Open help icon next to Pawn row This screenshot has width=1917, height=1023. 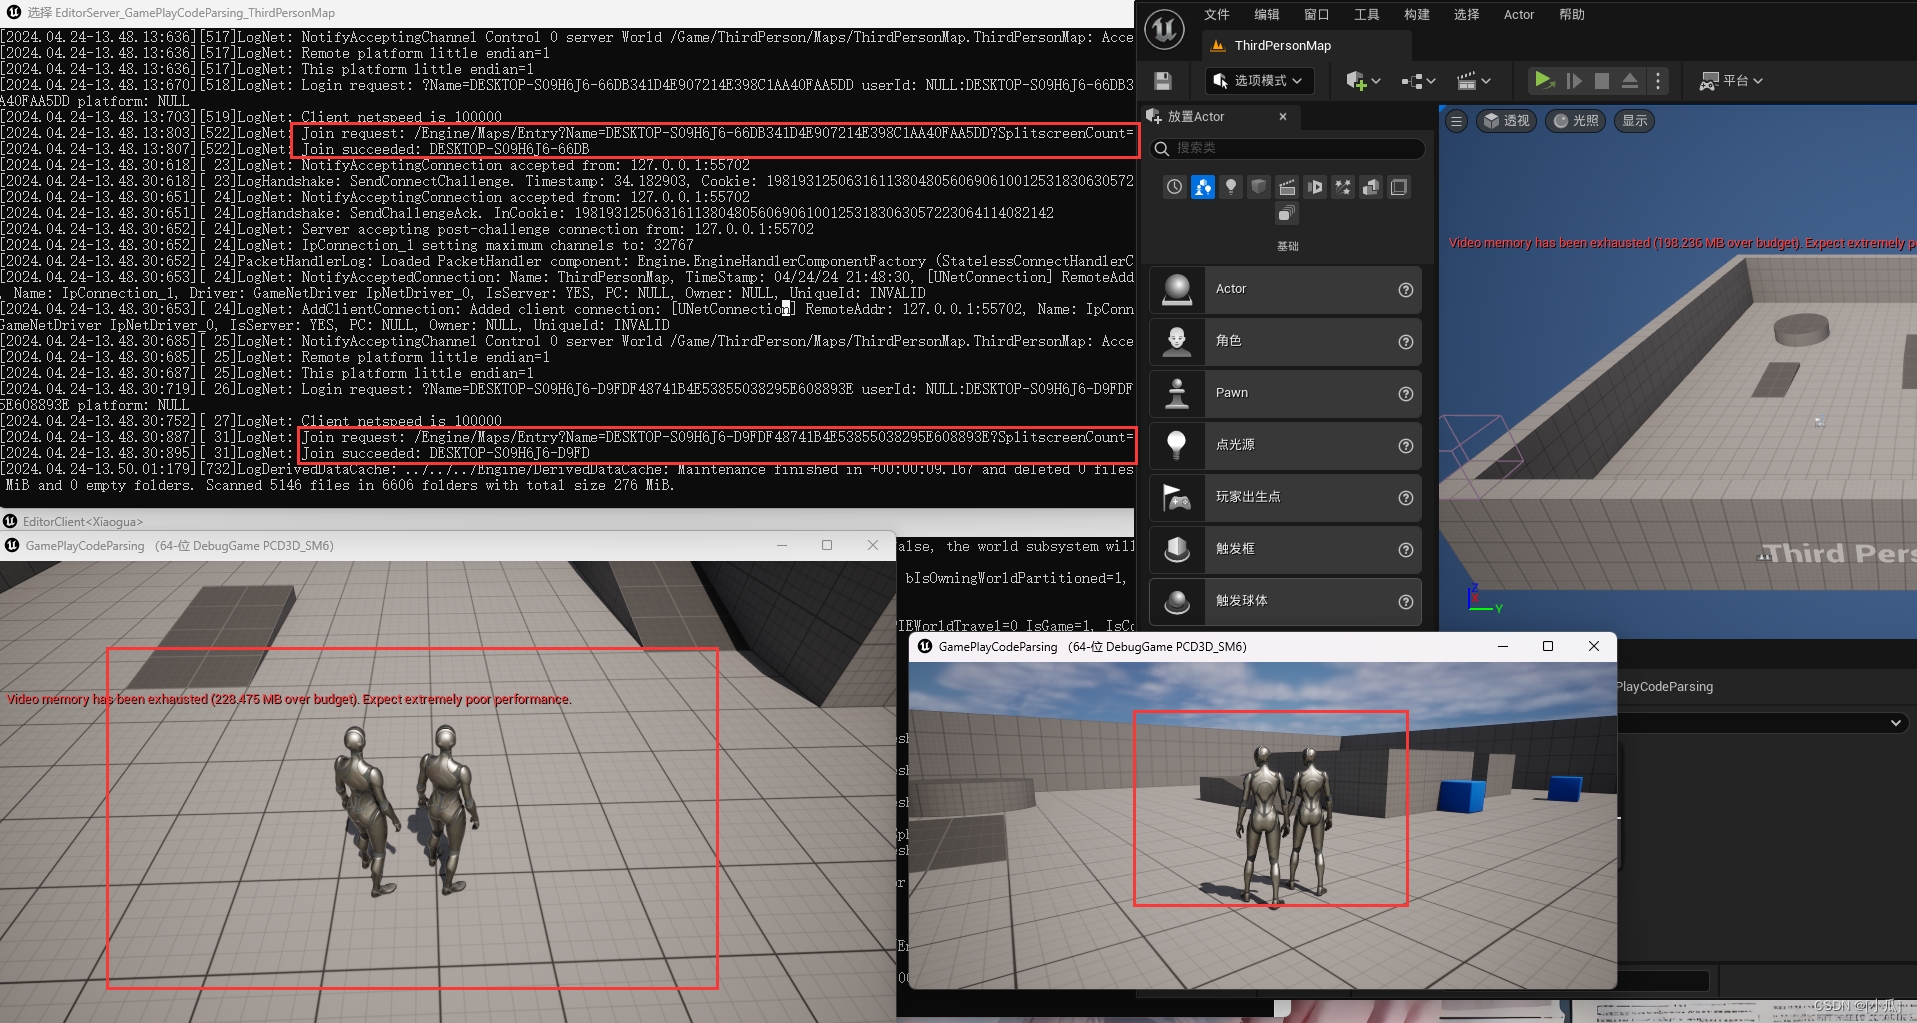click(x=1406, y=394)
